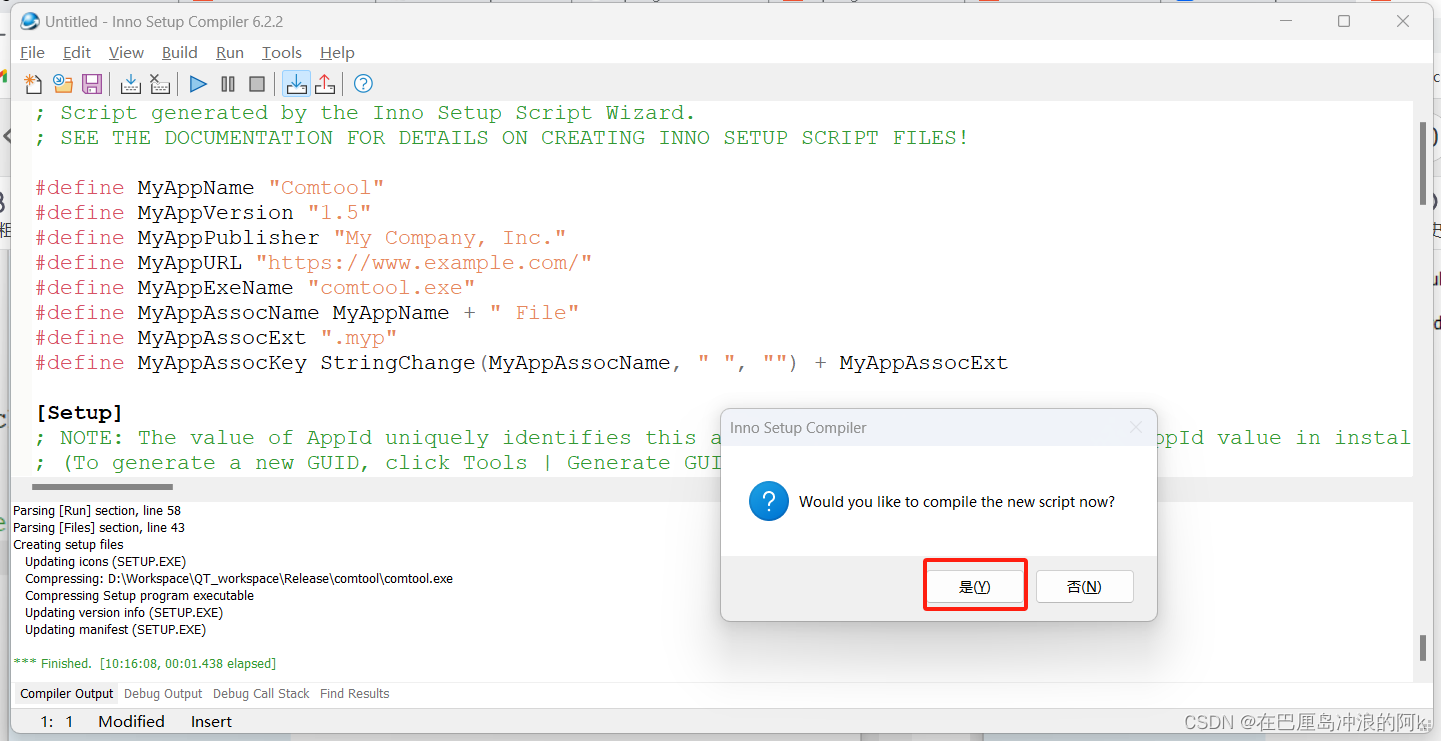
Task: Open the Tools menu
Action: pos(281,52)
